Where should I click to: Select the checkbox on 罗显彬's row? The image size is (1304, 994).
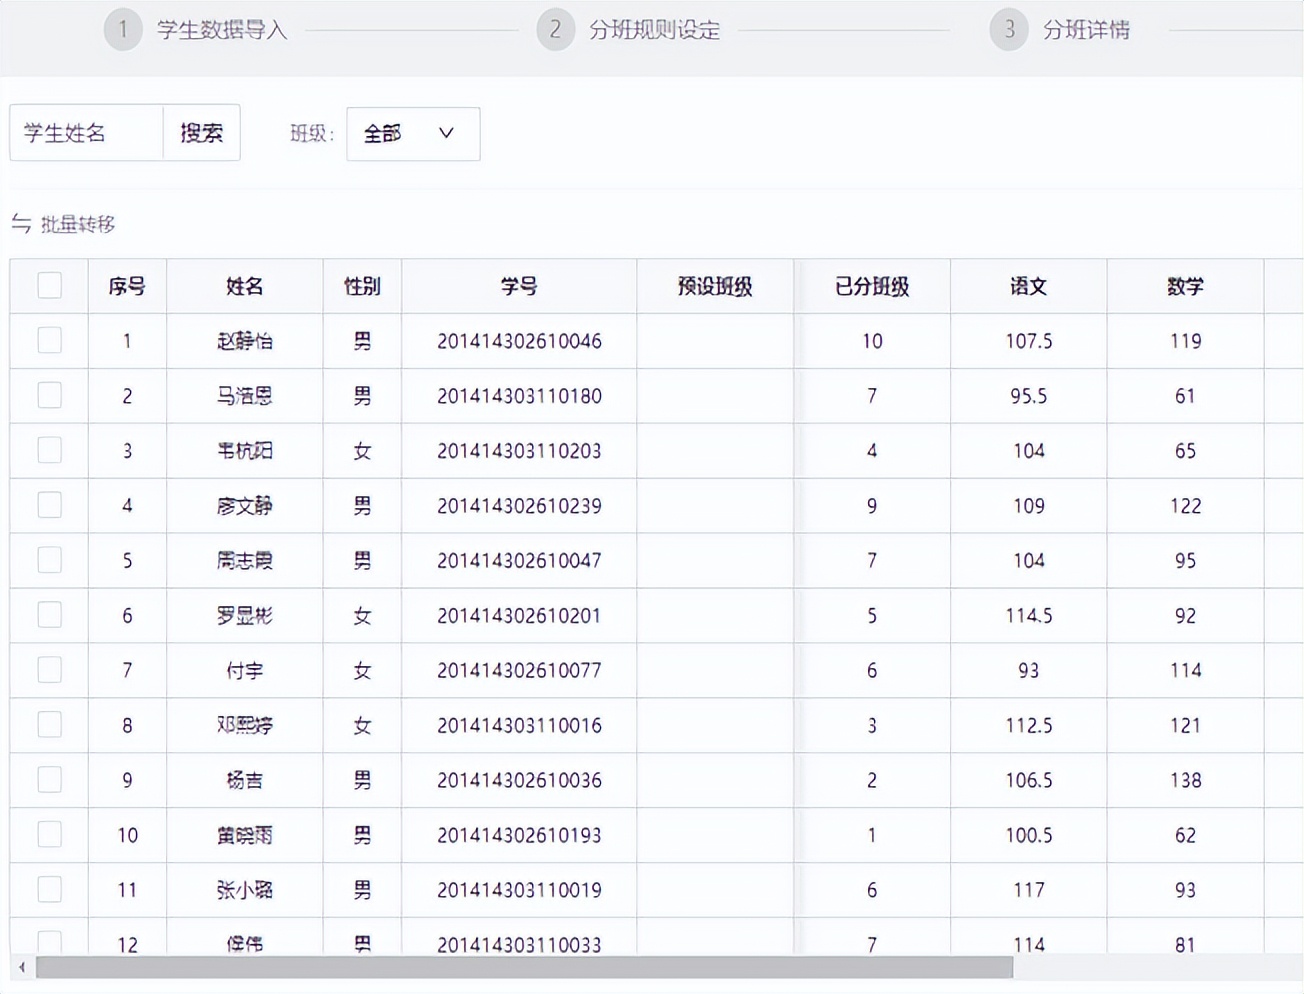pyautogui.click(x=49, y=615)
